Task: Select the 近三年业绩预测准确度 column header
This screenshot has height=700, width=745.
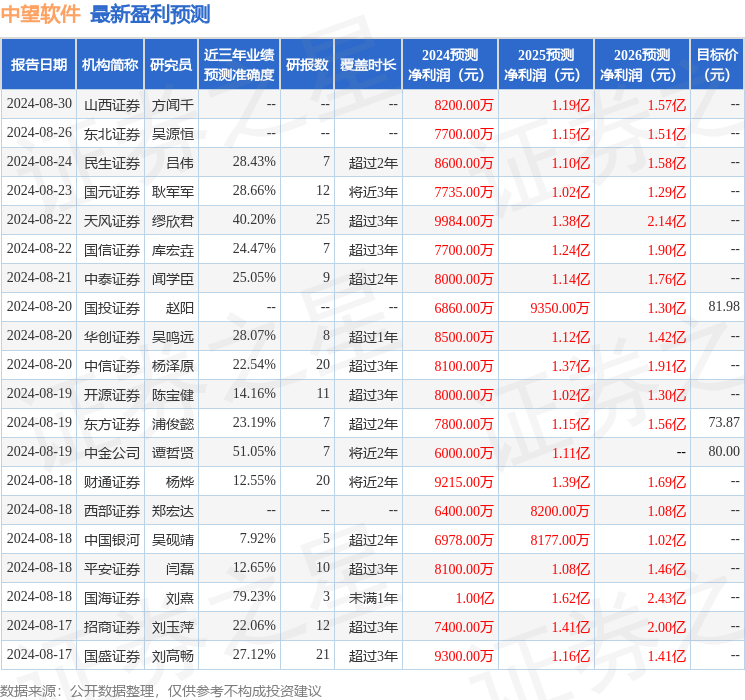Action: point(239,65)
